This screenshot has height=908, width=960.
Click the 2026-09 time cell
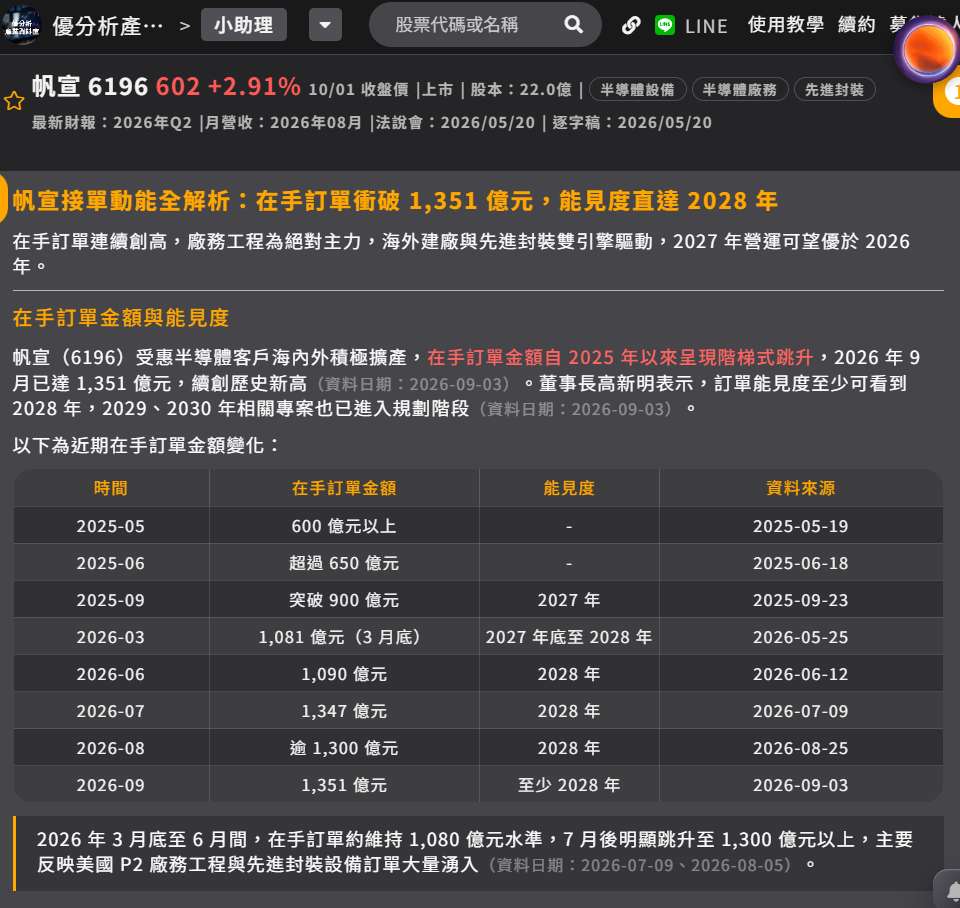coord(111,785)
